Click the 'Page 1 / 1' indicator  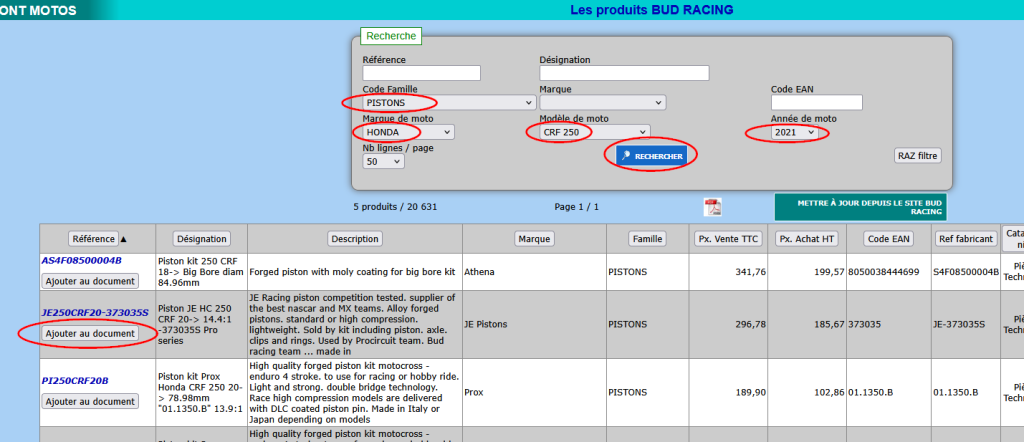pos(577,206)
